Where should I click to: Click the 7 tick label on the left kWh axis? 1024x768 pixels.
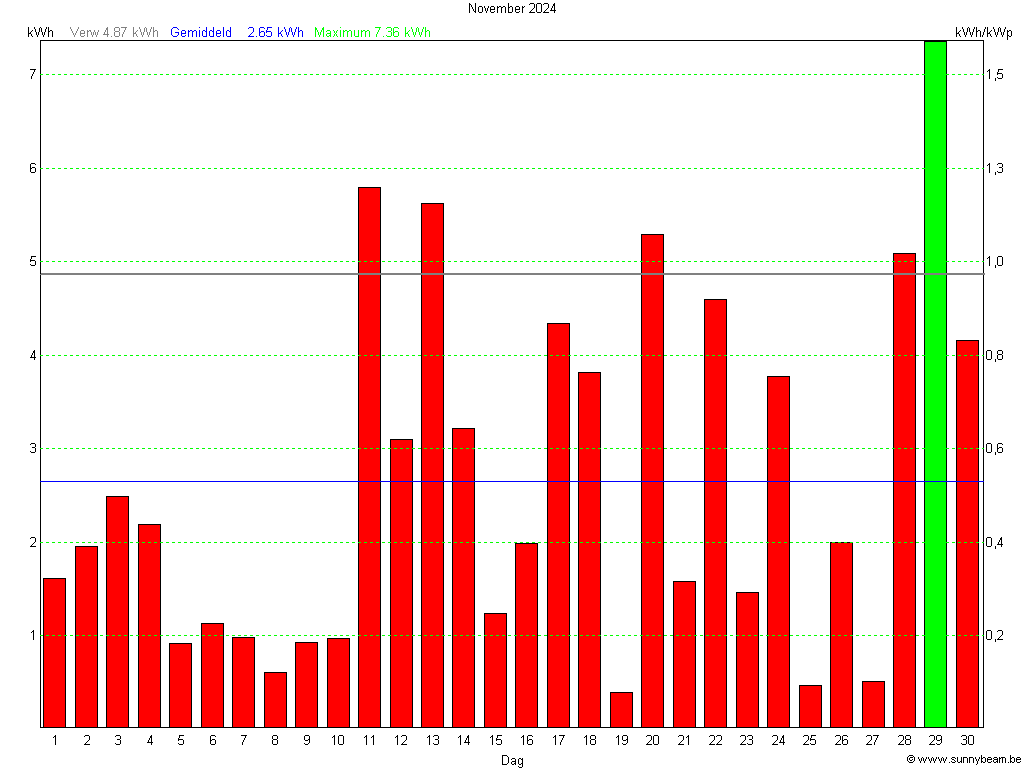pyautogui.click(x=32, y=74)
